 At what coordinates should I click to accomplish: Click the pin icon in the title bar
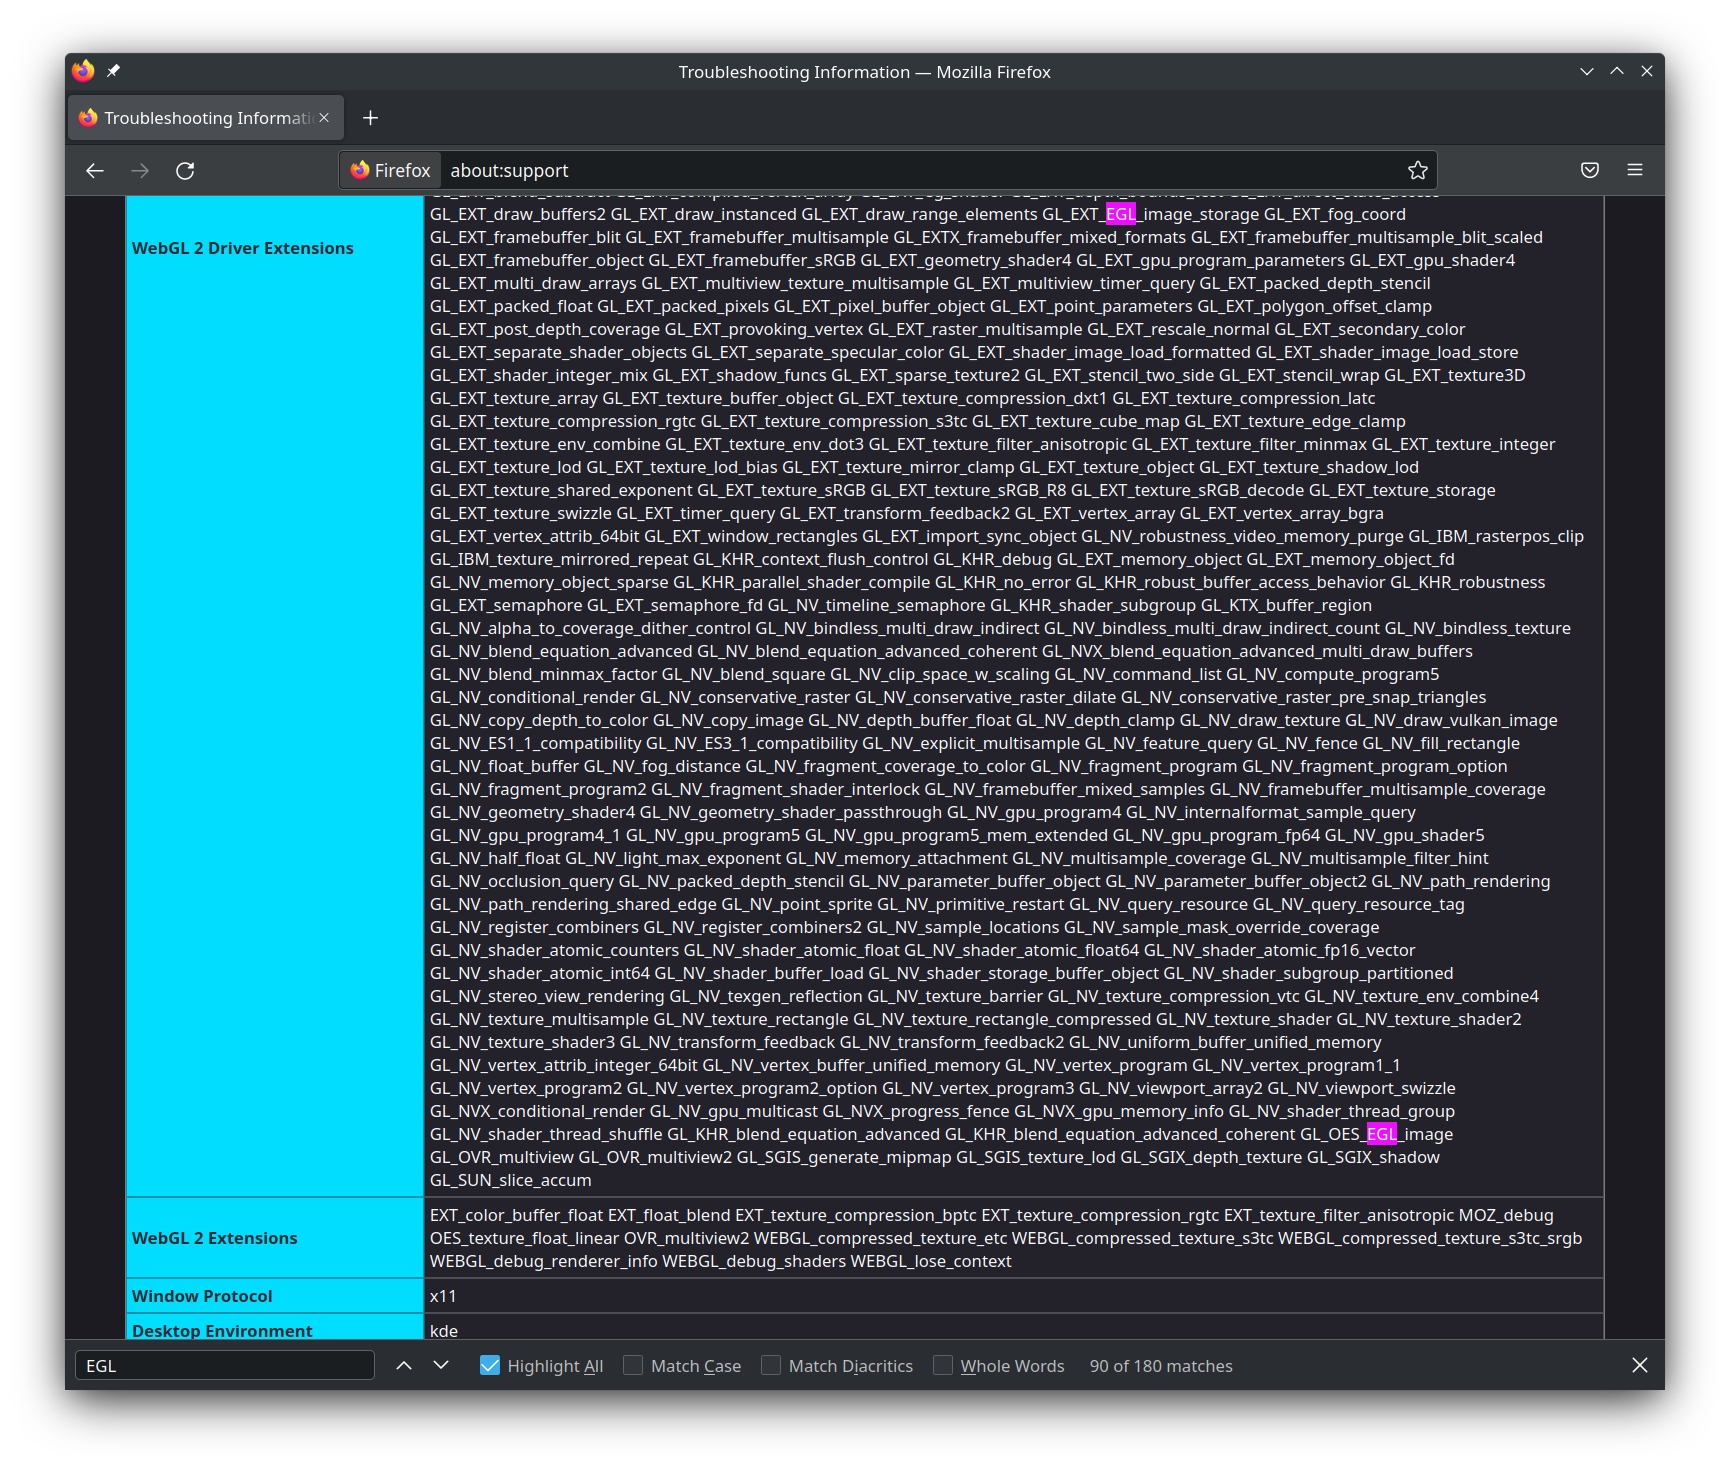click(114, 70)
